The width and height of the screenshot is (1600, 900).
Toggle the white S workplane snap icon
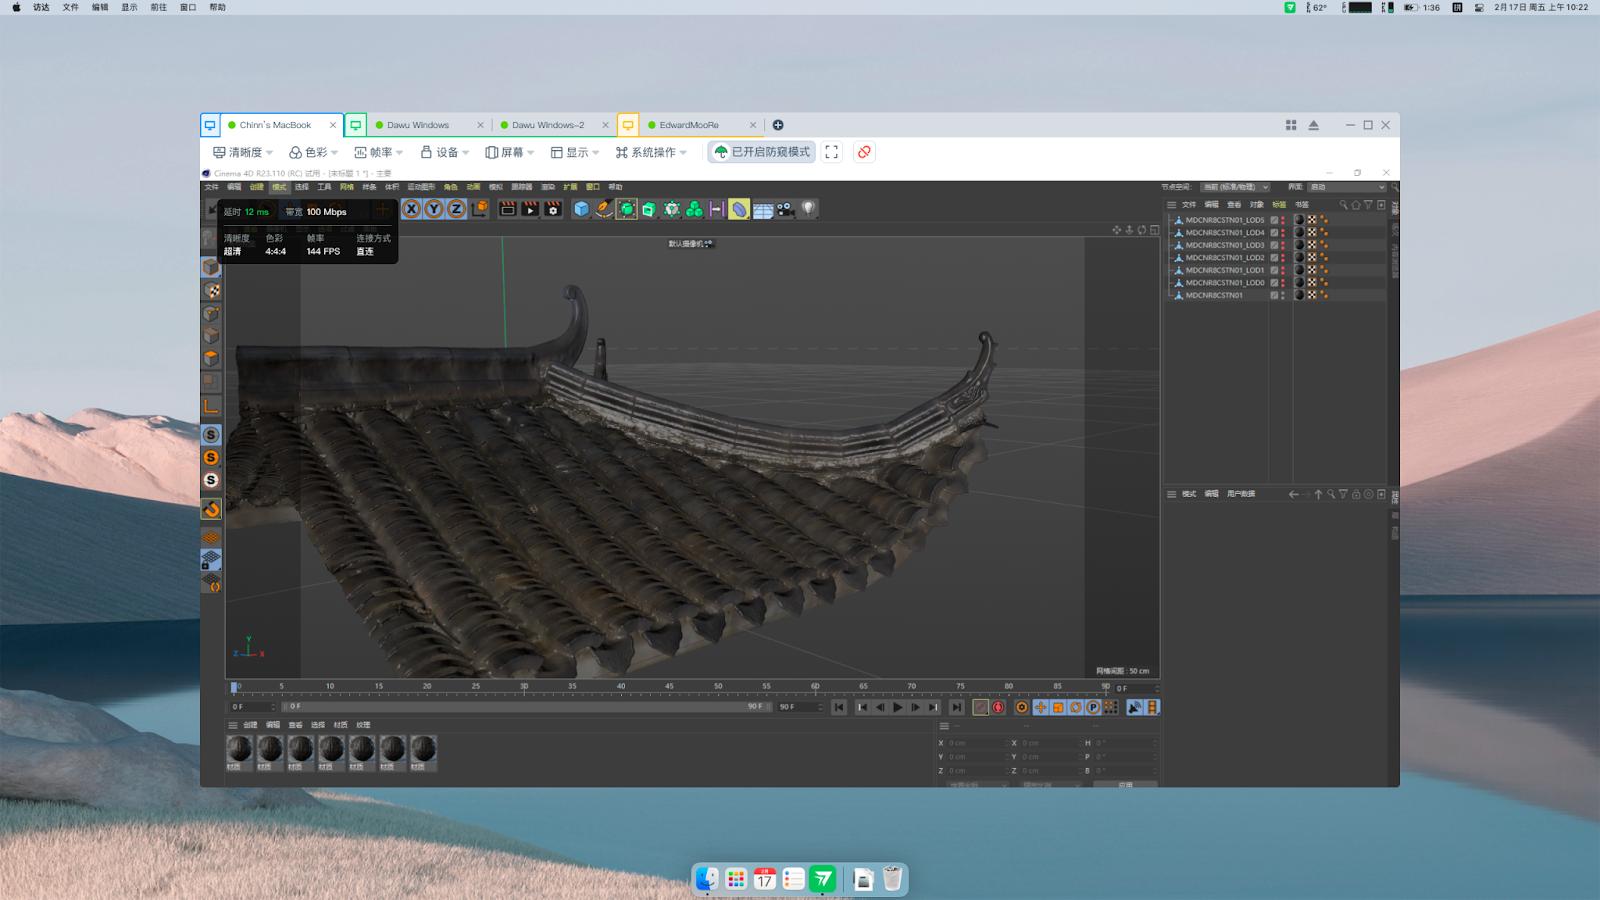click(211, 480)
